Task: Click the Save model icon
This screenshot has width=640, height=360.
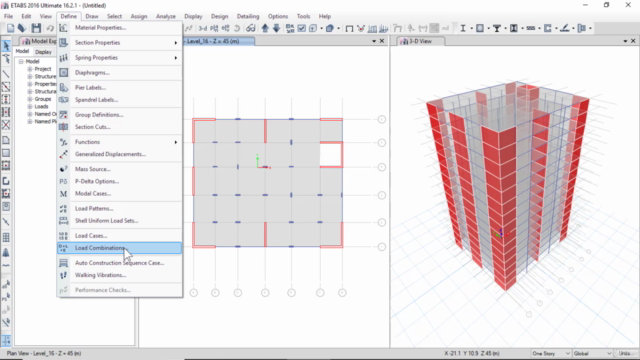Action: point(36,28)
